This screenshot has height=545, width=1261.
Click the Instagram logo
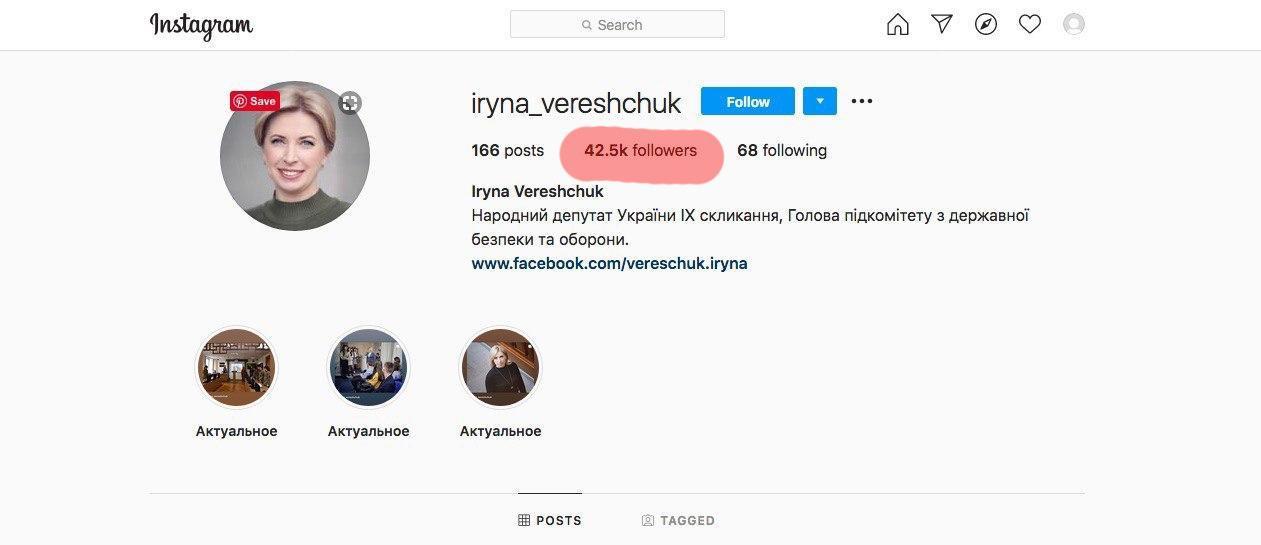201,25
